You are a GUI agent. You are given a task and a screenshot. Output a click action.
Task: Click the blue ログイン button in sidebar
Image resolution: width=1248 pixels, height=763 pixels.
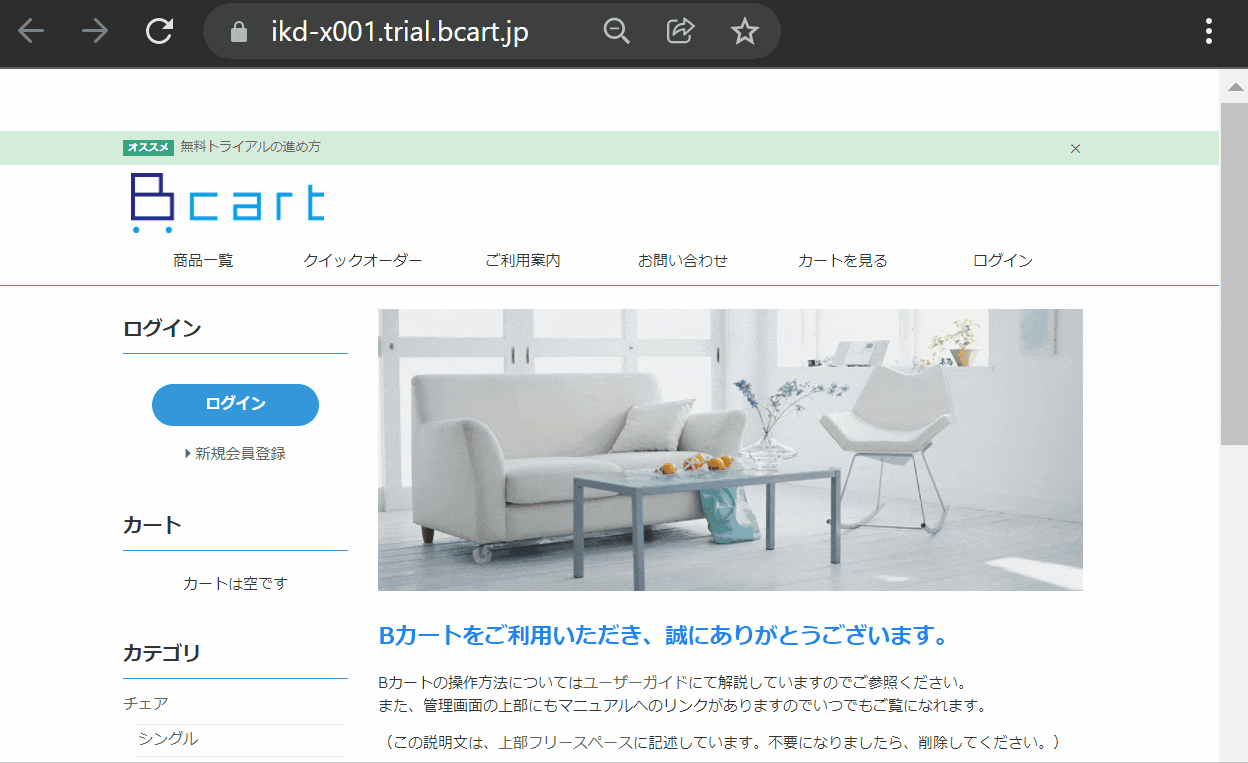click(x=235, y=404)
